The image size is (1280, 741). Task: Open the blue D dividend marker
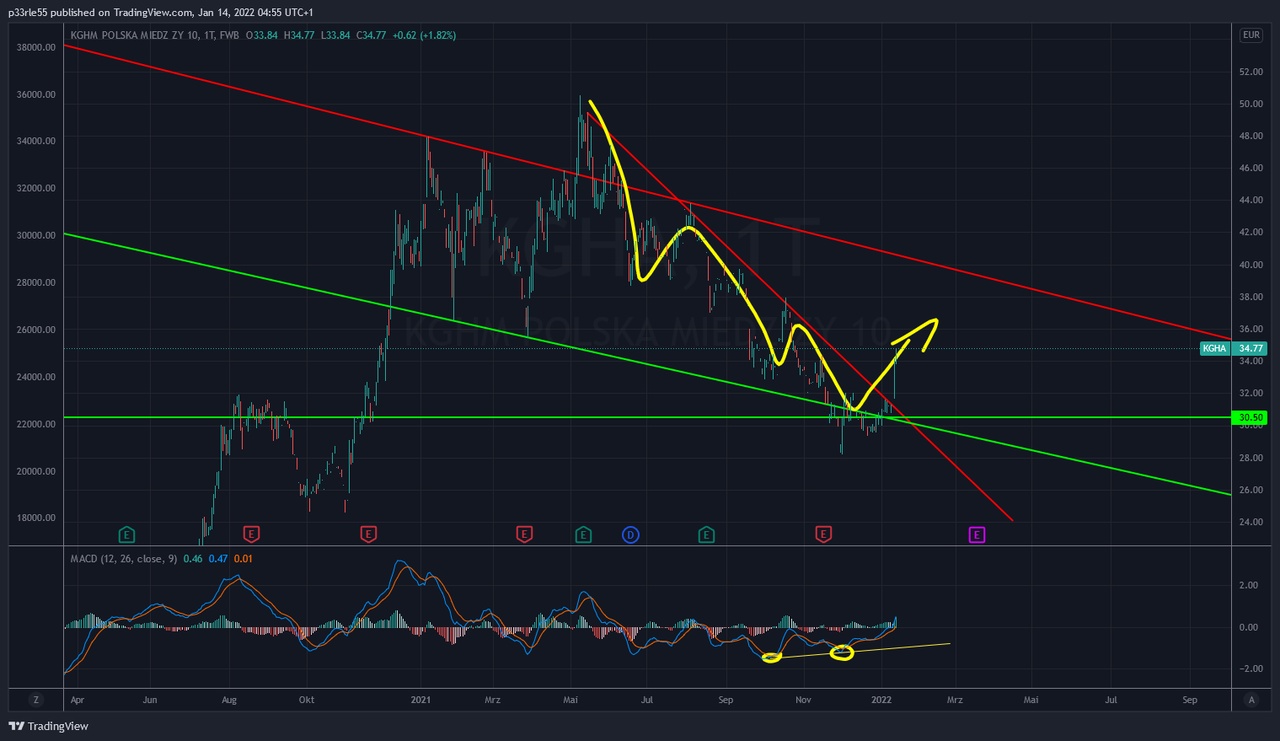[630, 535]
